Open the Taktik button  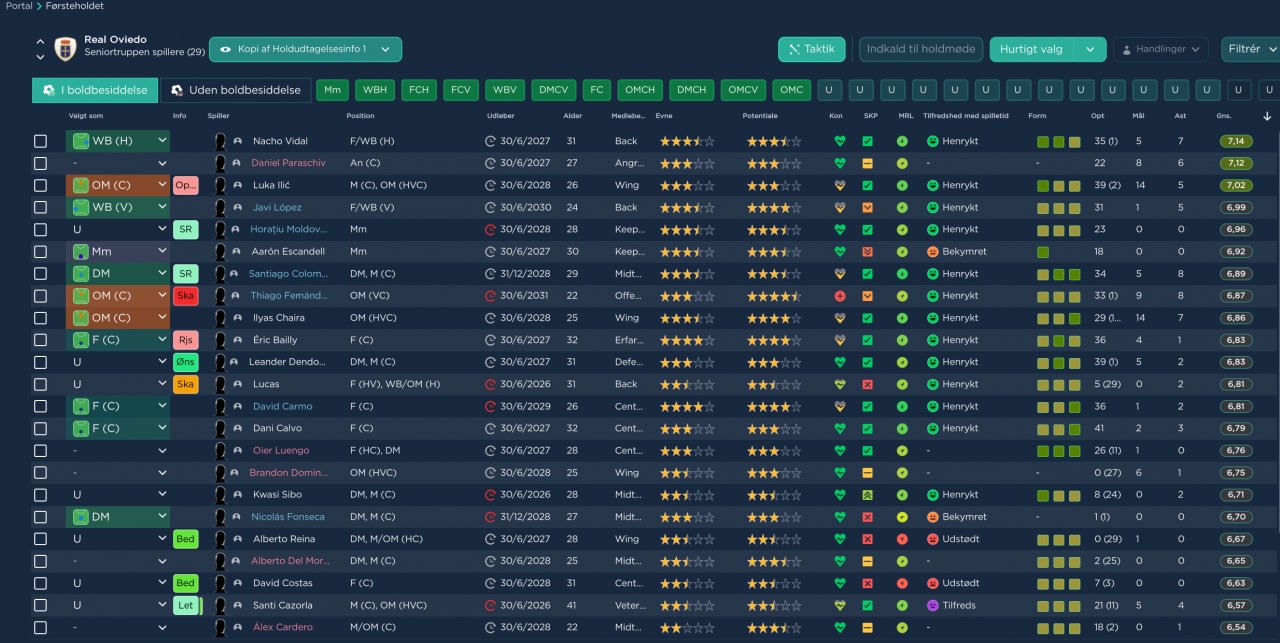click(811, 49)
